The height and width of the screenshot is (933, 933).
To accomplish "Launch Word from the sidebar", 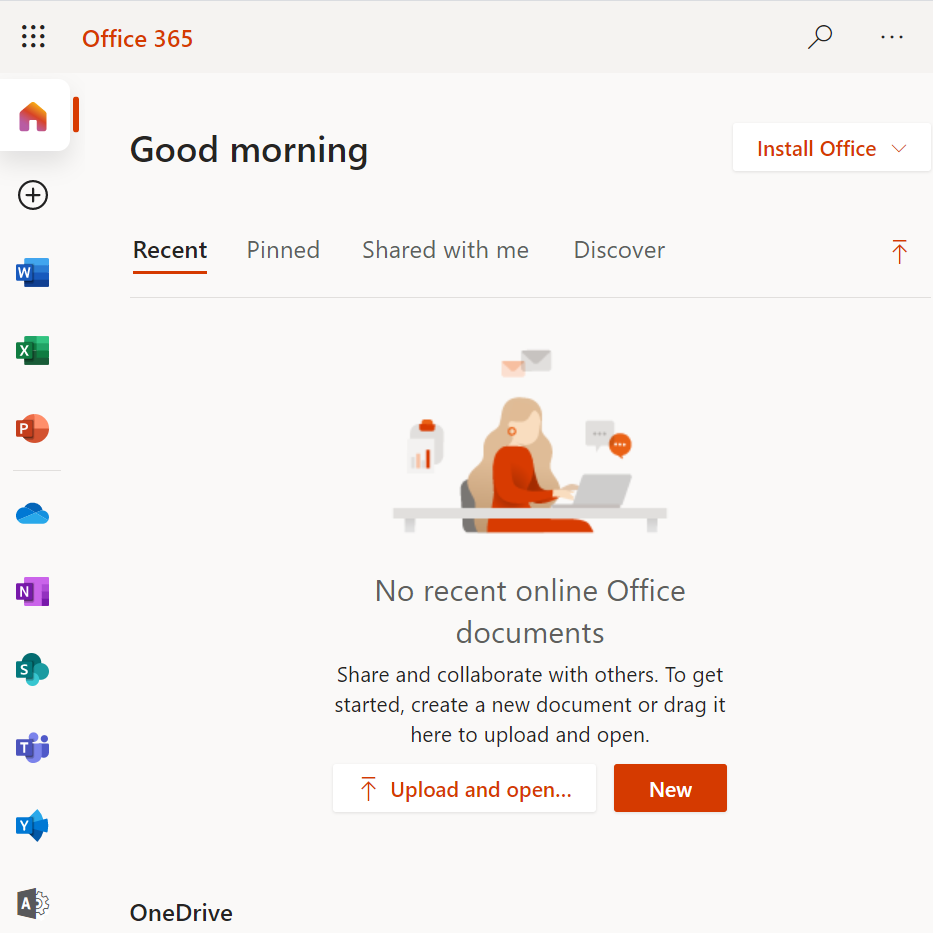I will pyautogui.click(x=33, y=273).
